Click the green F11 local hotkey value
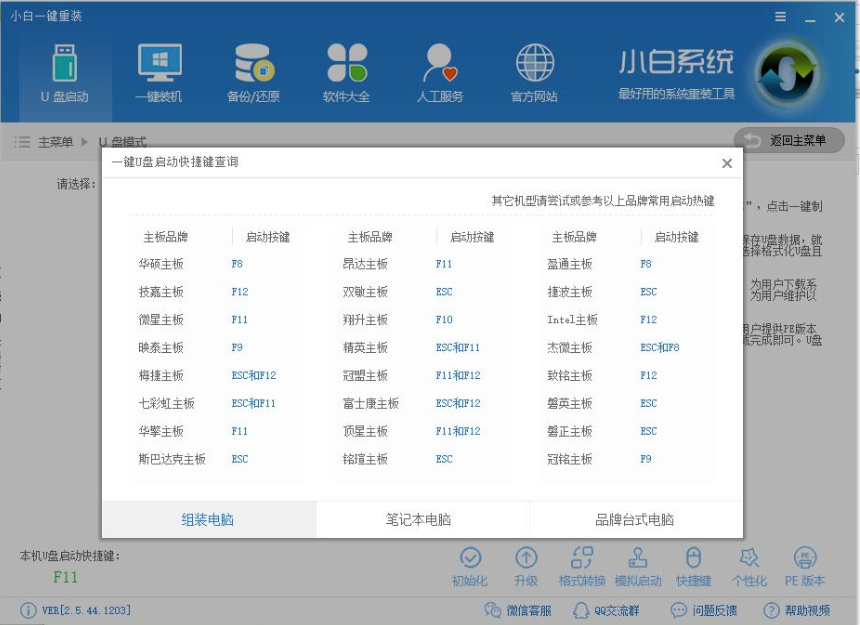Screen dimensions: 860x625 [x=65, y=577]
